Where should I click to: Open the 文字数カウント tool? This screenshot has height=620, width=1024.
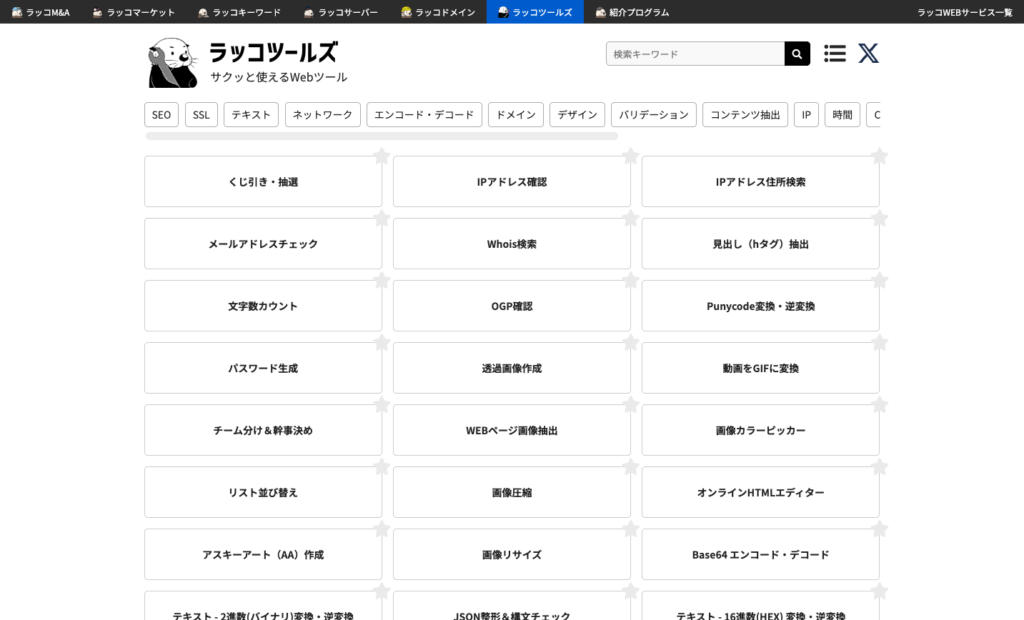click(263, 306)
